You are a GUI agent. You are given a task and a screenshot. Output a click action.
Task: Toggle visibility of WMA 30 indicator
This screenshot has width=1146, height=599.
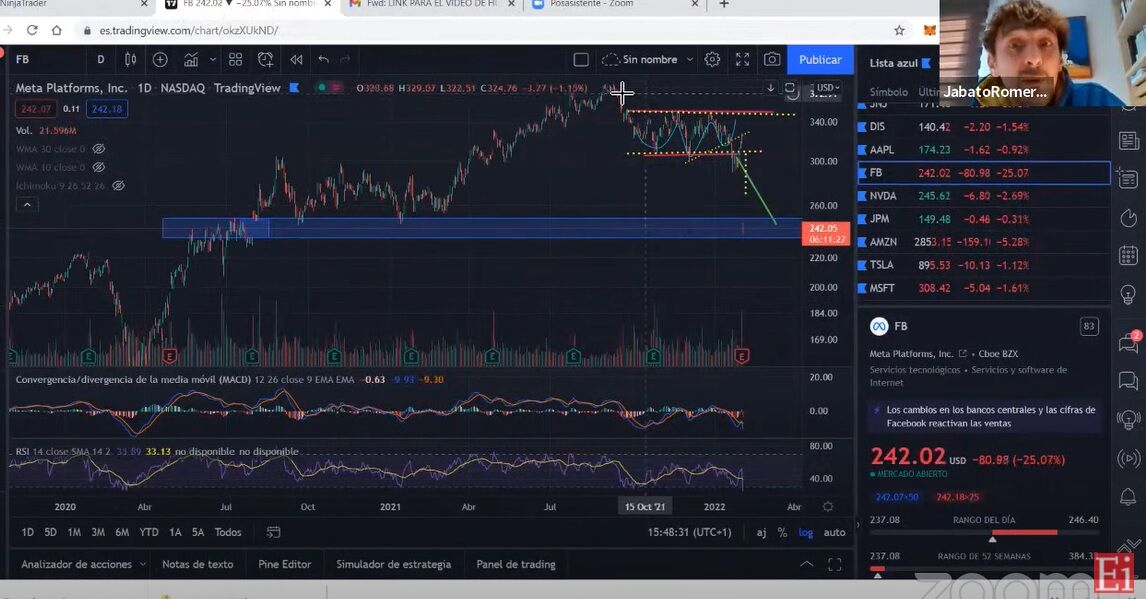point(99,149)
